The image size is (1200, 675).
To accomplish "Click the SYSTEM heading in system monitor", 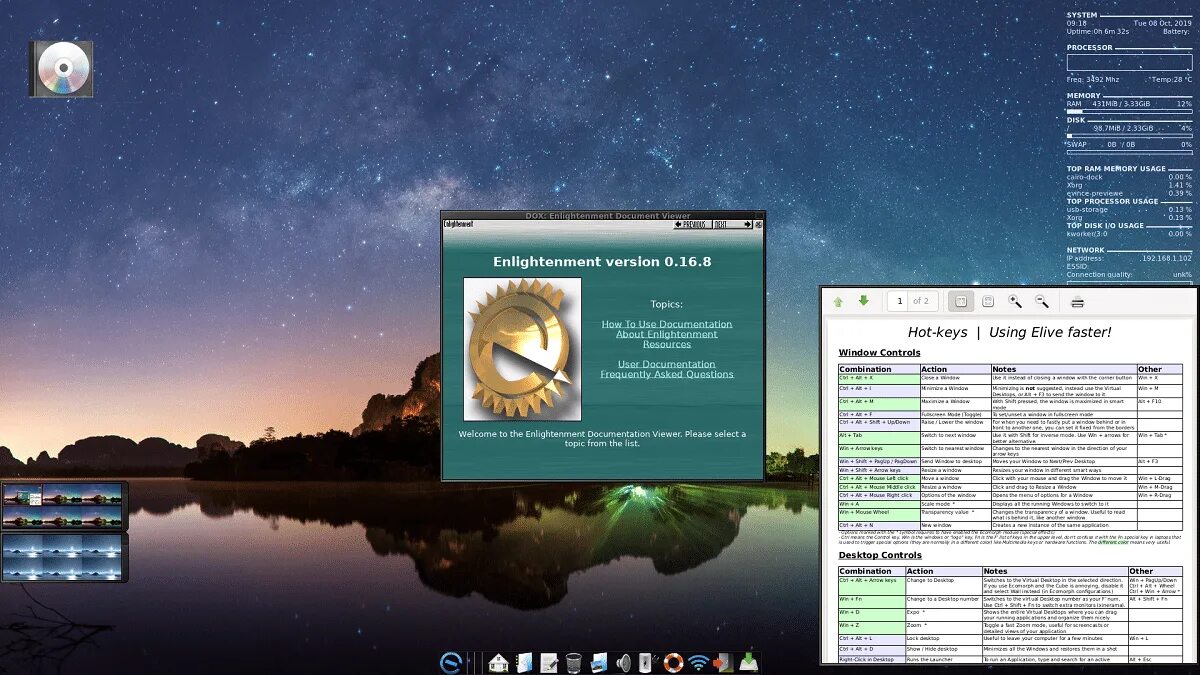I will [1082, 15].
